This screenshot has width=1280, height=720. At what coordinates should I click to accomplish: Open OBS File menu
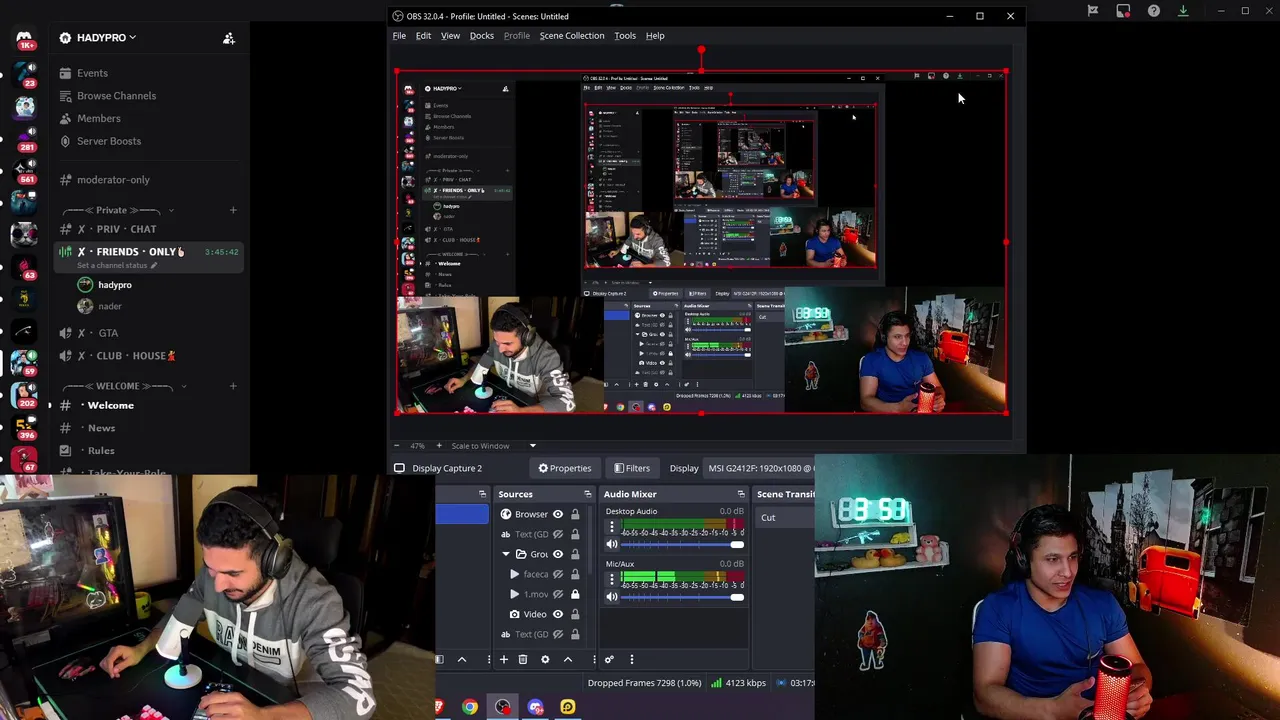399,36
